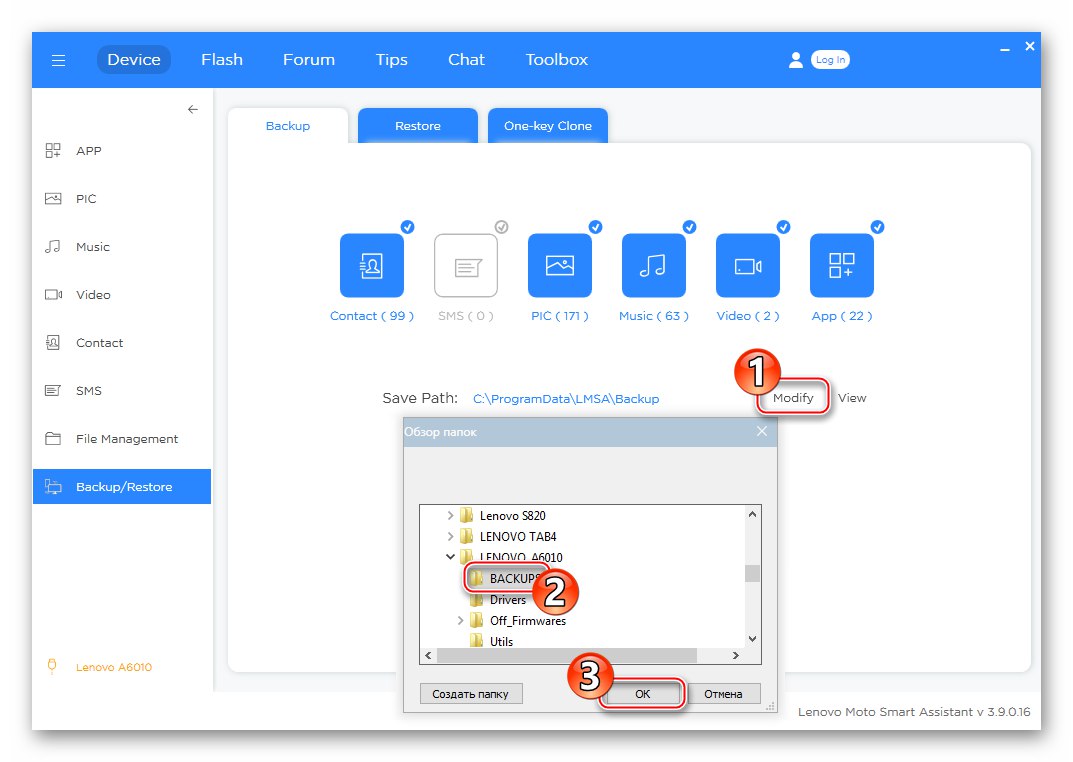Select the Backup sub-tab
The width and height of the screenshot is (1073, 762).
(287, 126)
